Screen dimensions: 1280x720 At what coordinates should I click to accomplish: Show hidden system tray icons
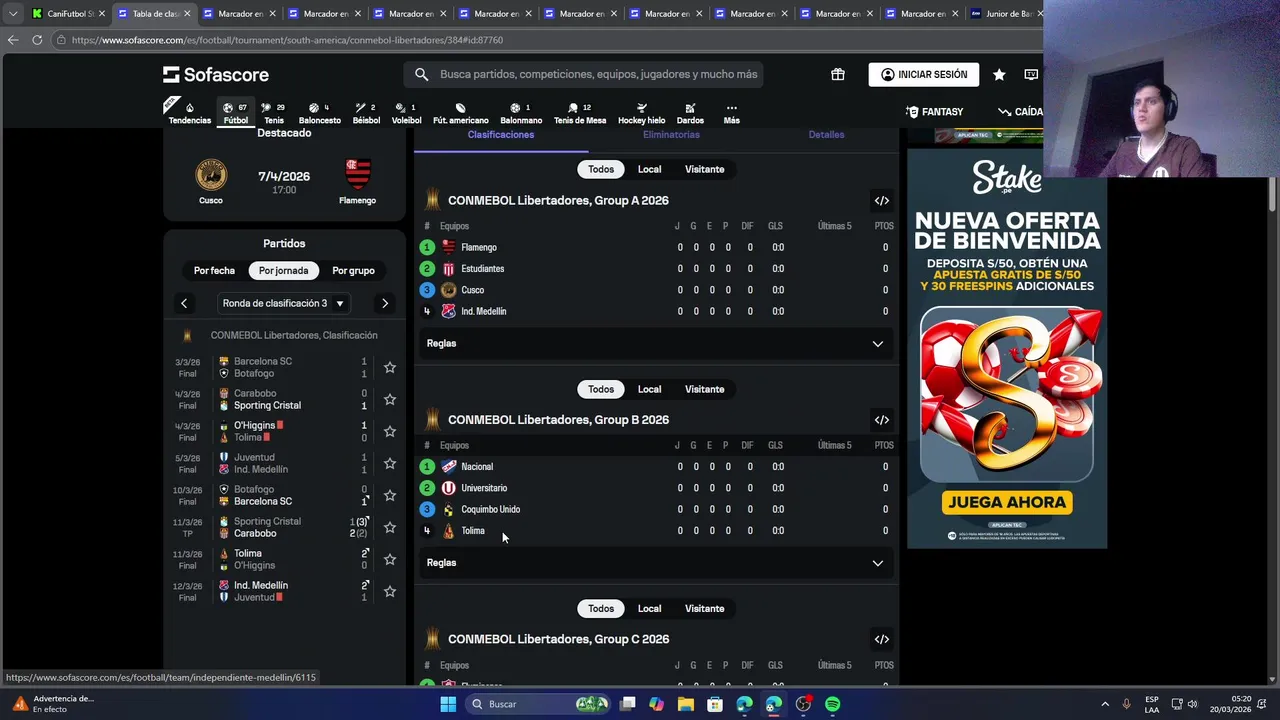[x=1105, y=704]
